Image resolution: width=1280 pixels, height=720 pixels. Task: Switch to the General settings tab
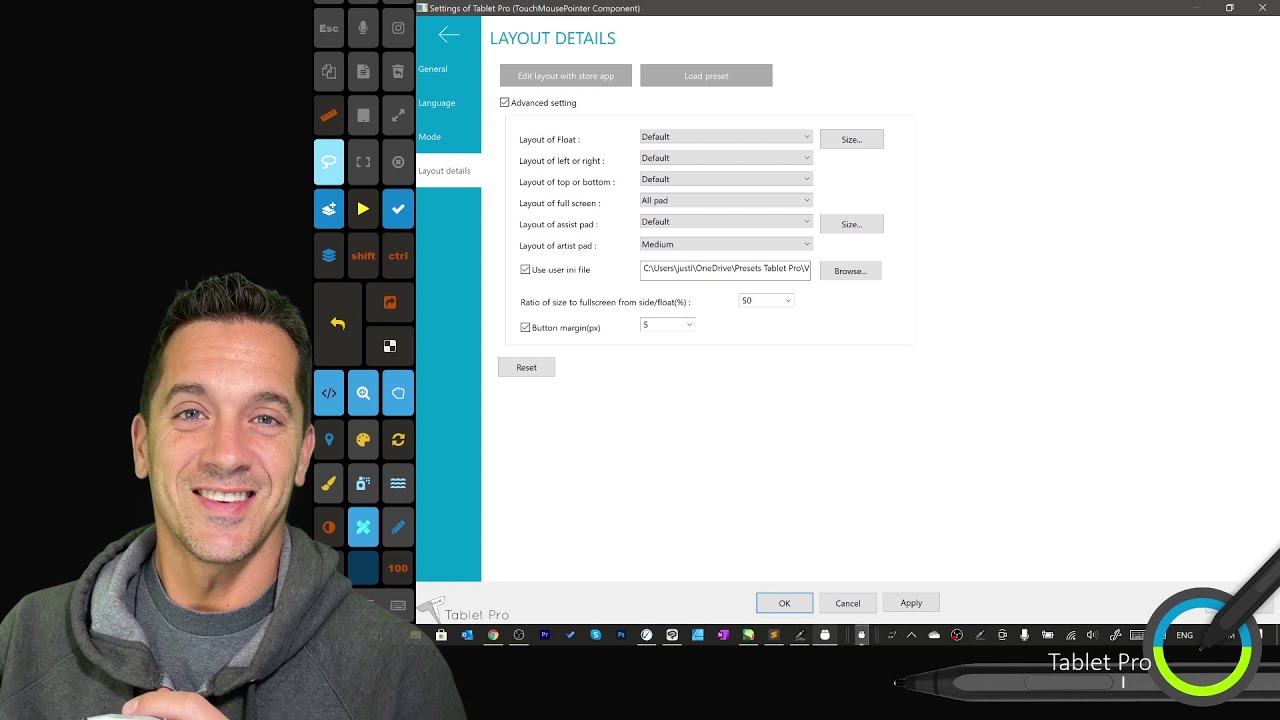[x=448, y=69]
